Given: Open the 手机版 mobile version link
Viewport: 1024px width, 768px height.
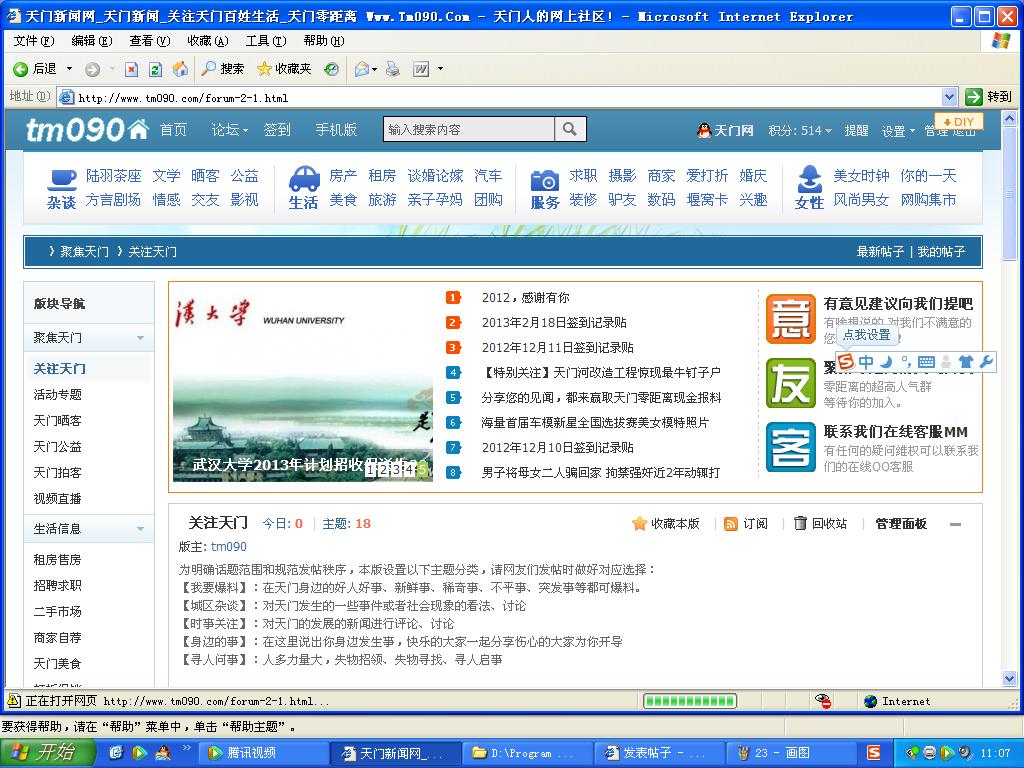Looking at the screenshot, I should tap(336, 129).
